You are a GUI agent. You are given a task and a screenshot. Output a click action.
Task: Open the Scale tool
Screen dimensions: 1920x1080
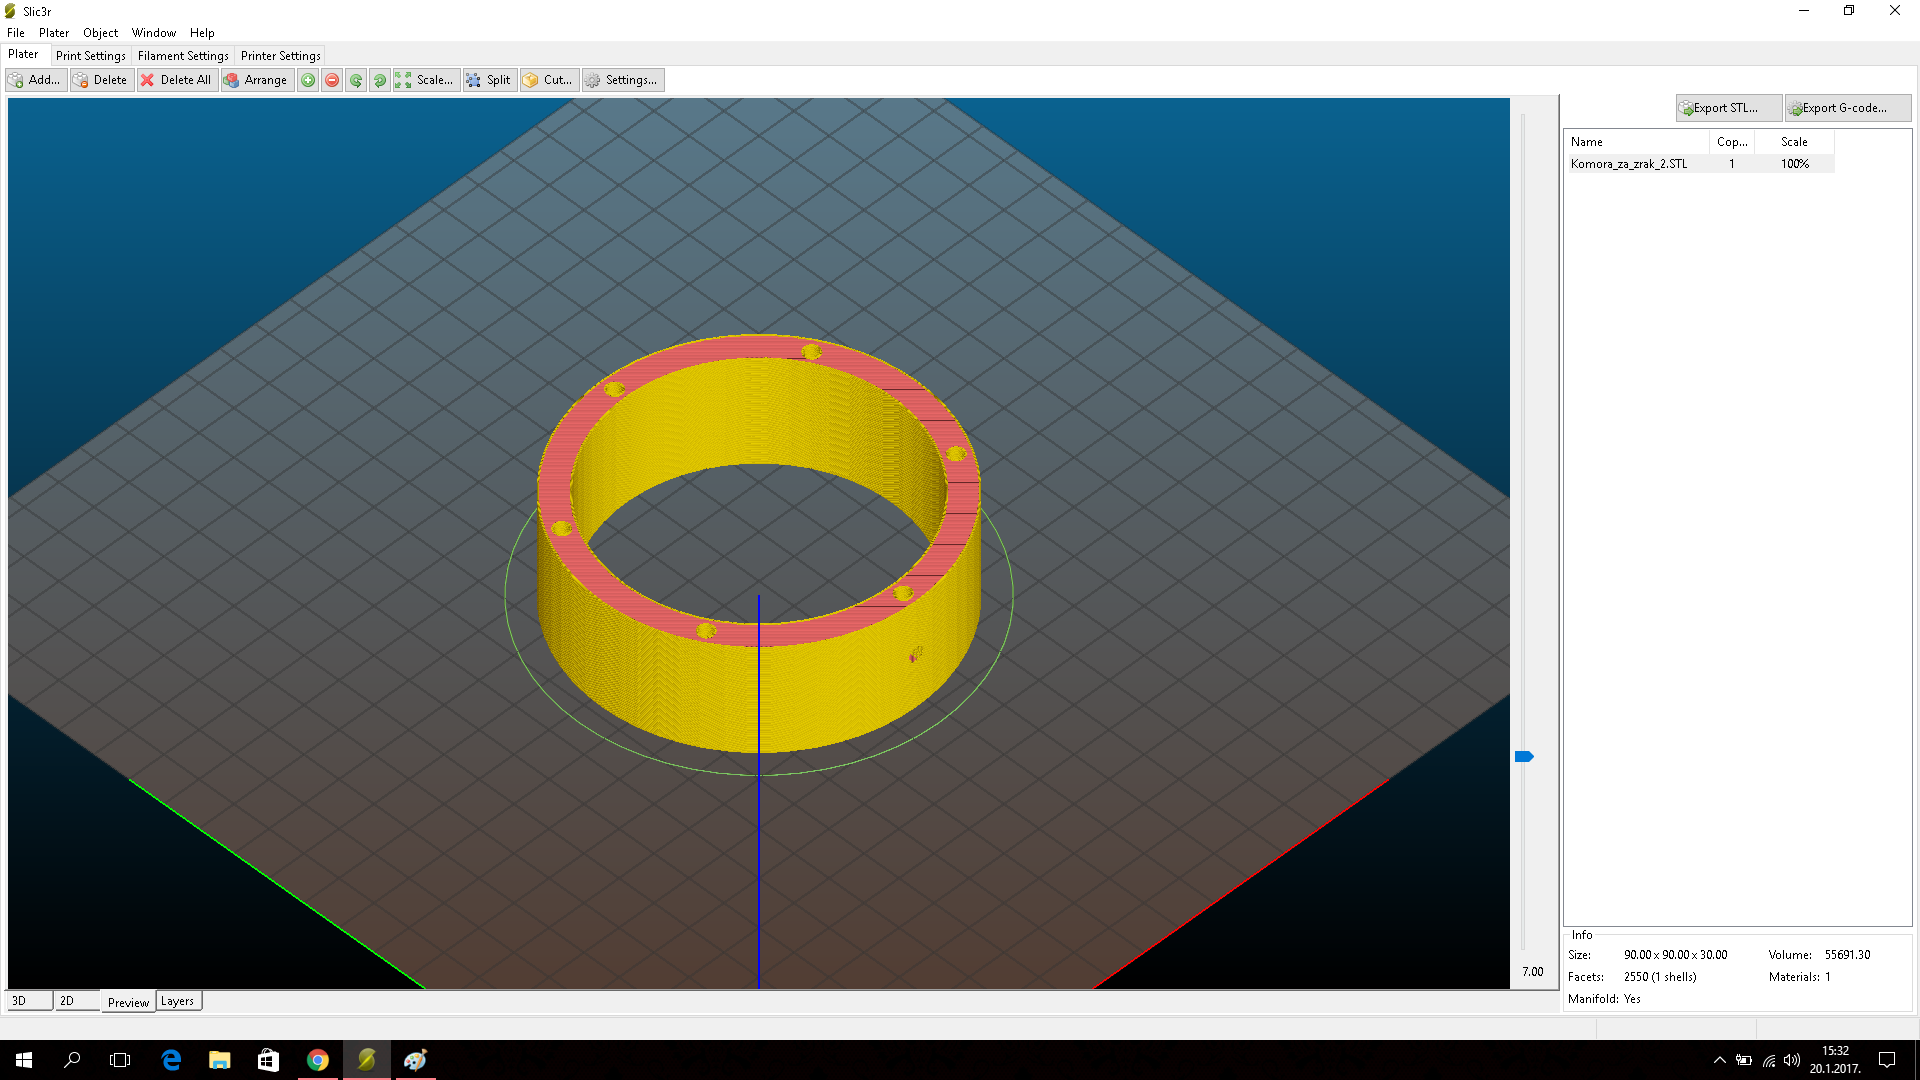coord(426,80)
